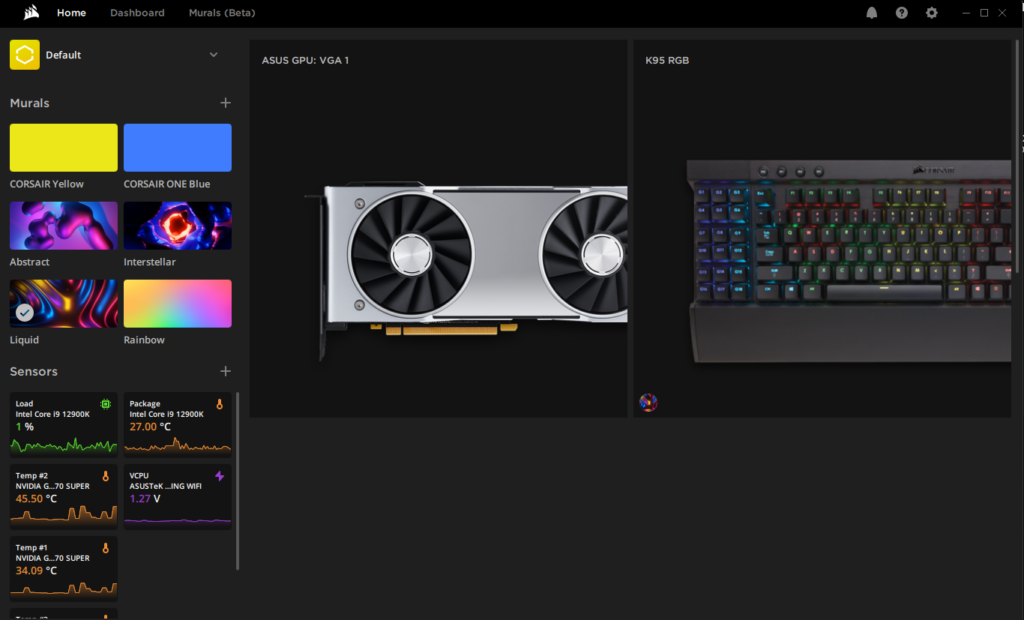Screen dimensions: 1024x620
Task: Select the Rainbow gradient mural
Action: (178, 304)
